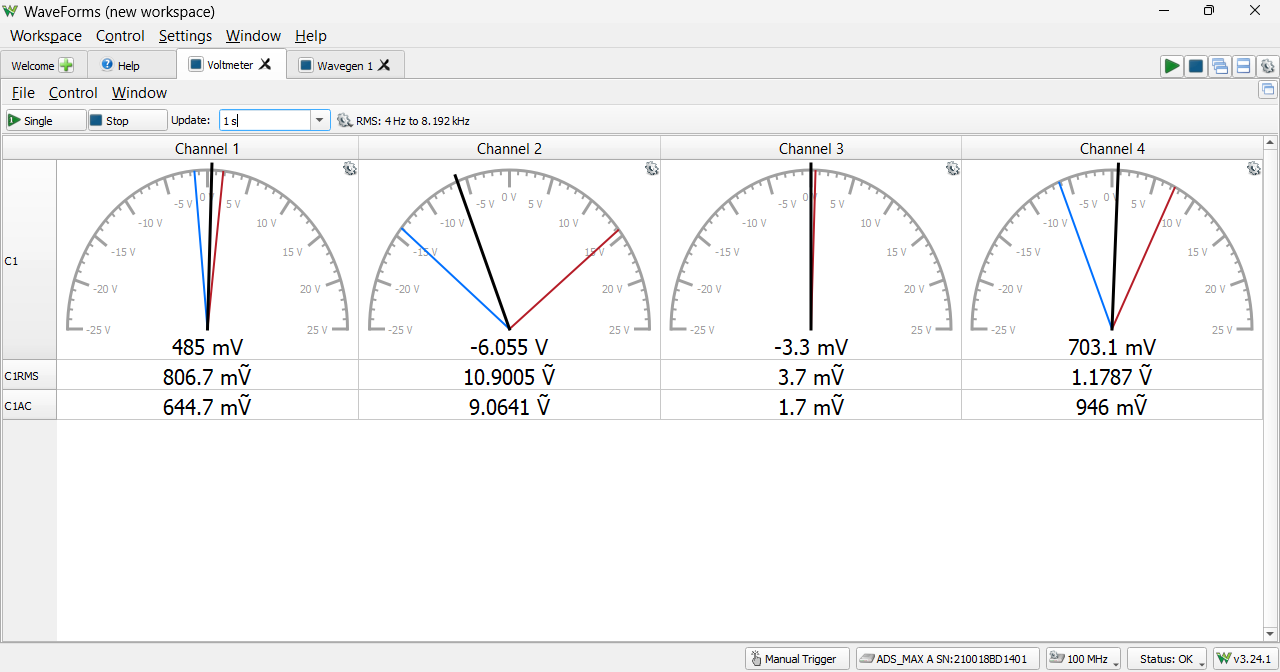Click the Manual Trigger button in status bar
This screenshot has width=1280, height=672.
click(797, 659)
